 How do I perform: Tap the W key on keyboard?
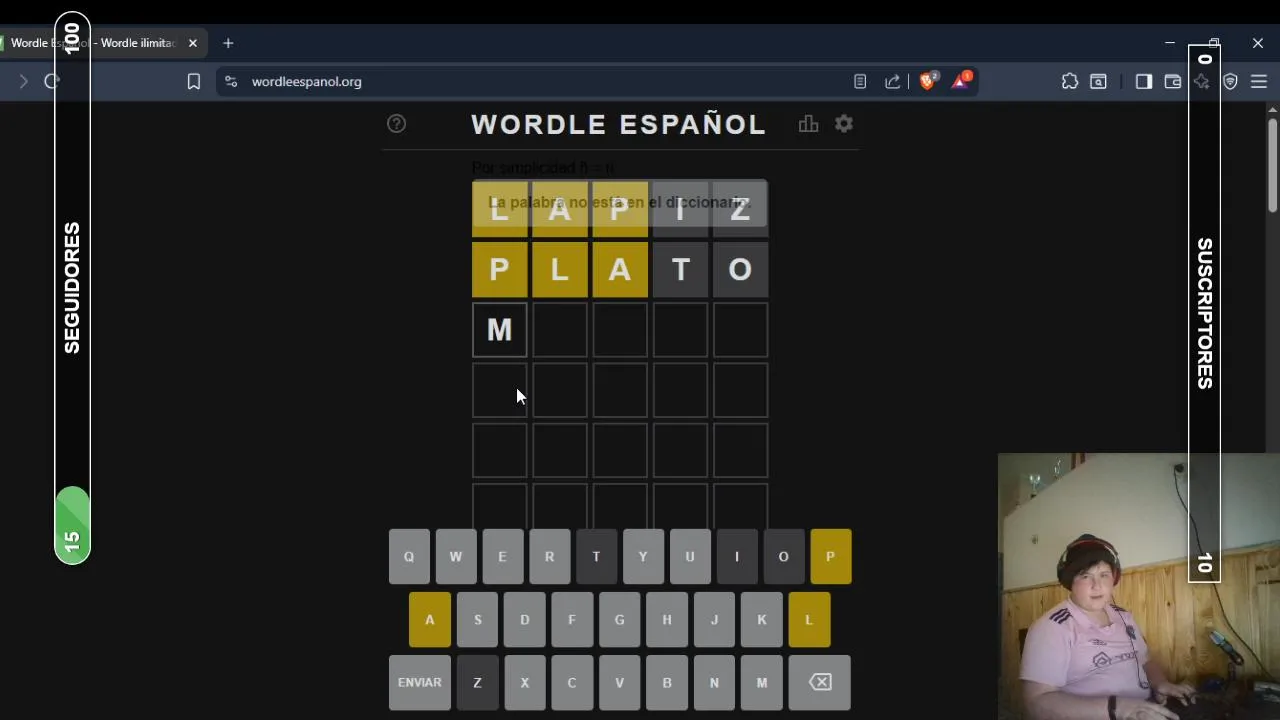pos(456,556)
